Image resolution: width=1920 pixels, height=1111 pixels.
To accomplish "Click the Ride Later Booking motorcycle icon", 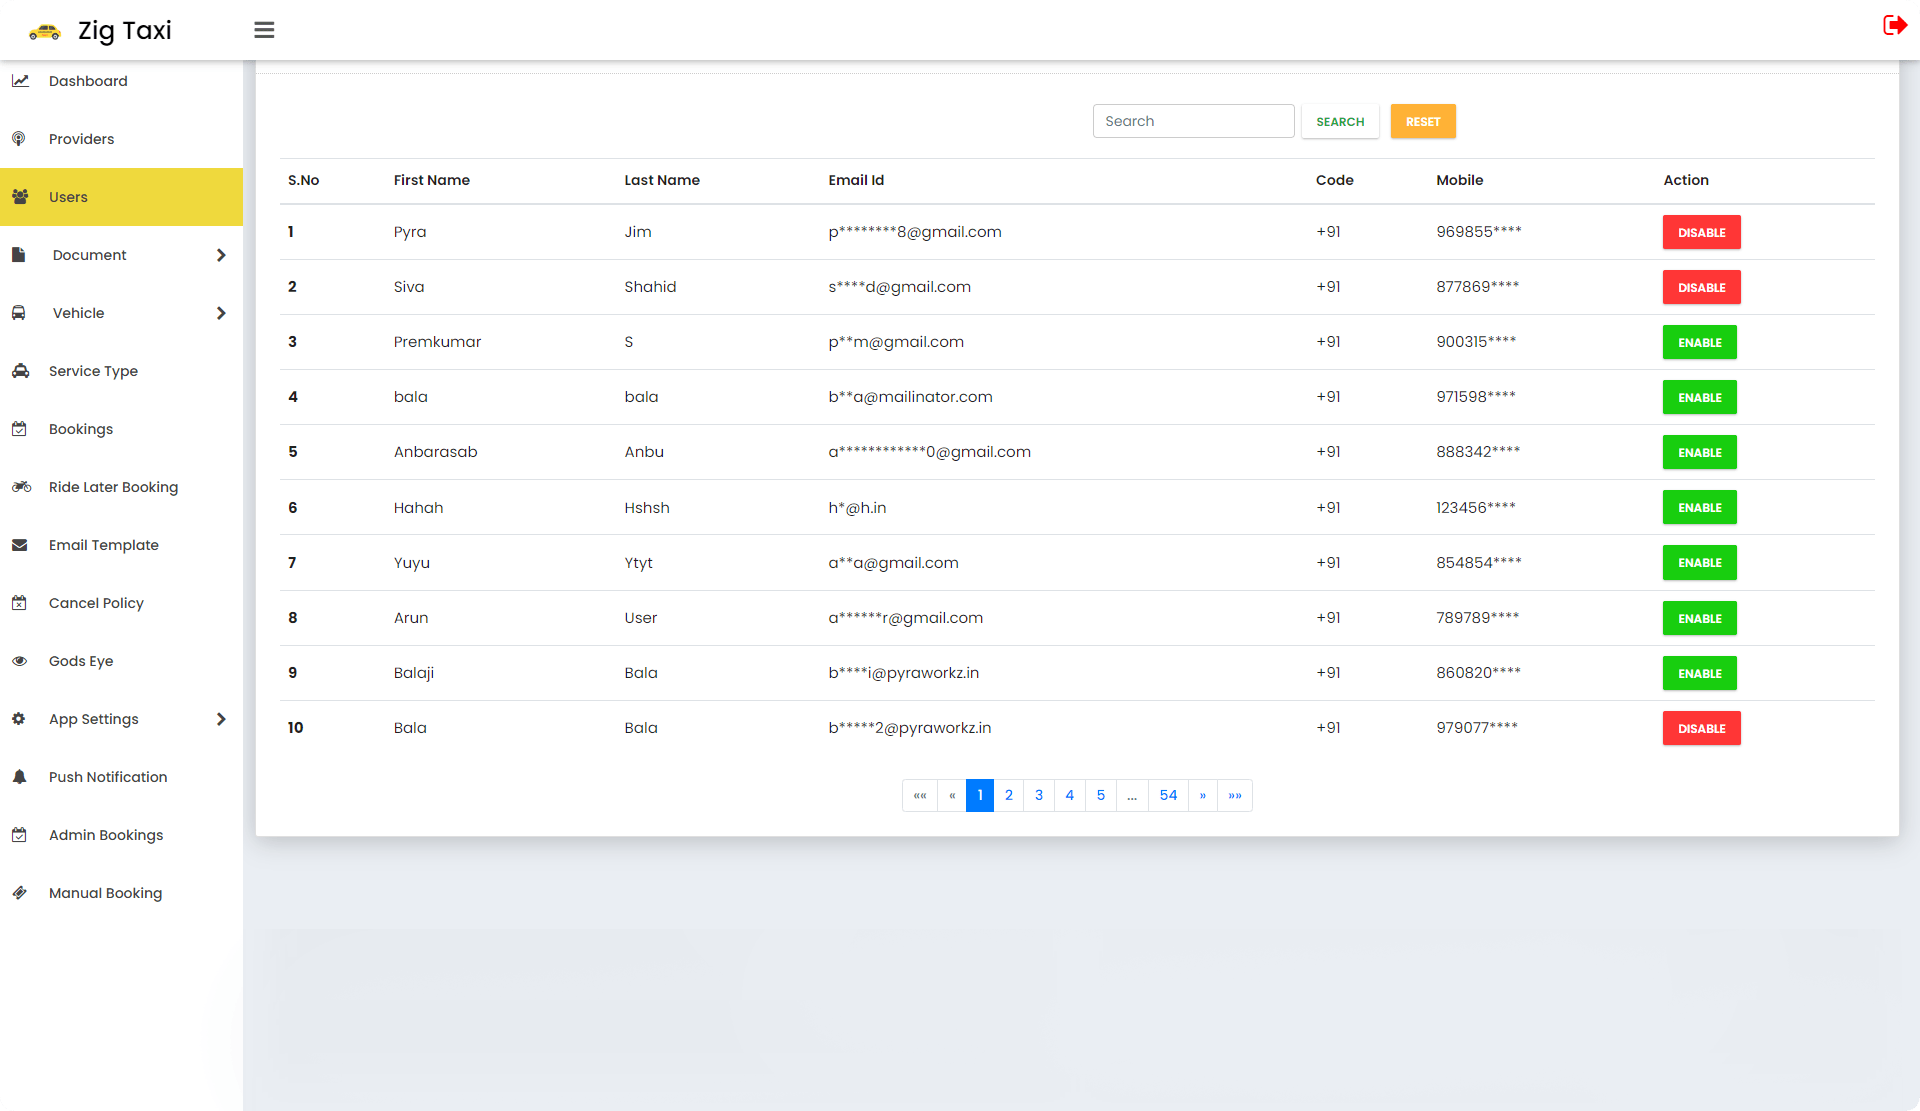I will [x=21, y=487].
